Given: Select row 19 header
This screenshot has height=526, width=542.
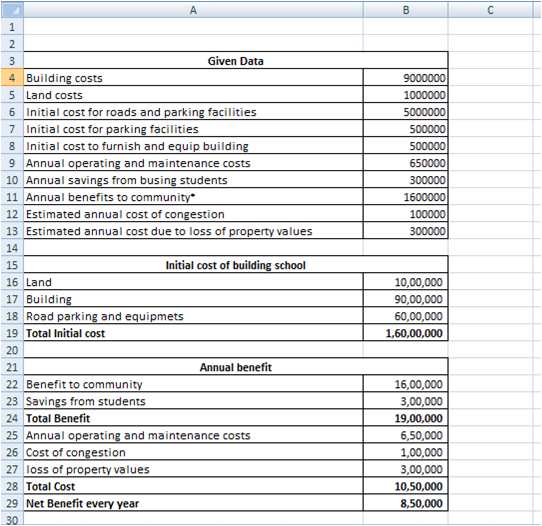Looking at the screenshot, I should 12,333.
